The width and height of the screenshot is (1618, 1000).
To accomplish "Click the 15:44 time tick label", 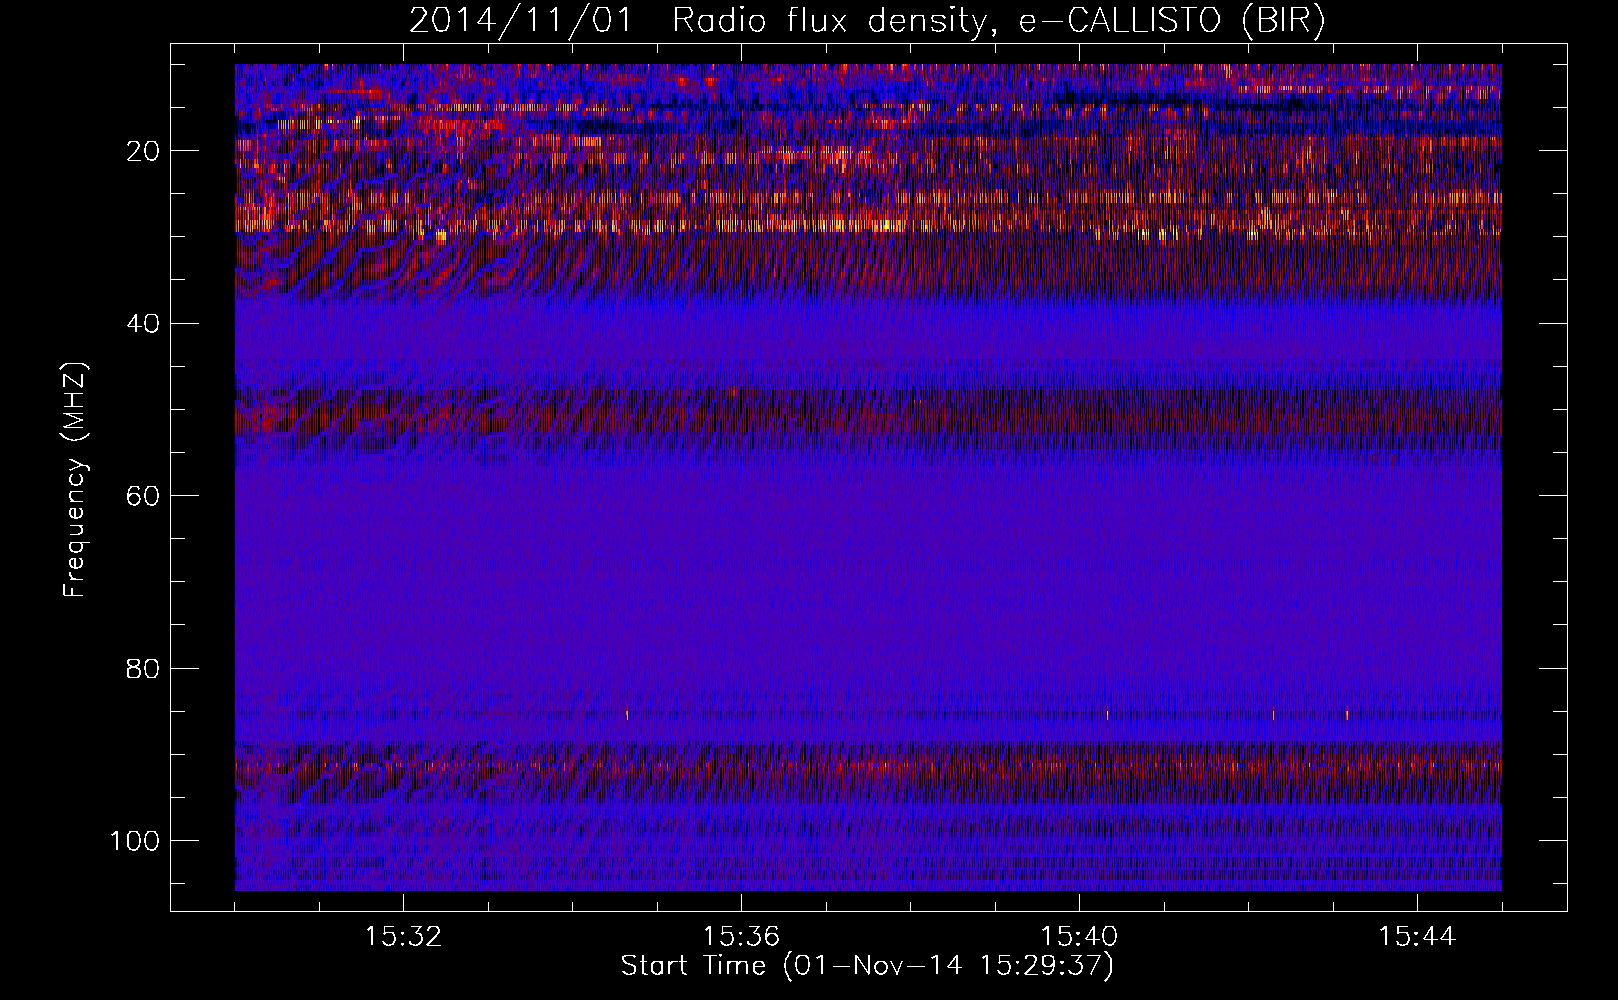I will 1417,937.
